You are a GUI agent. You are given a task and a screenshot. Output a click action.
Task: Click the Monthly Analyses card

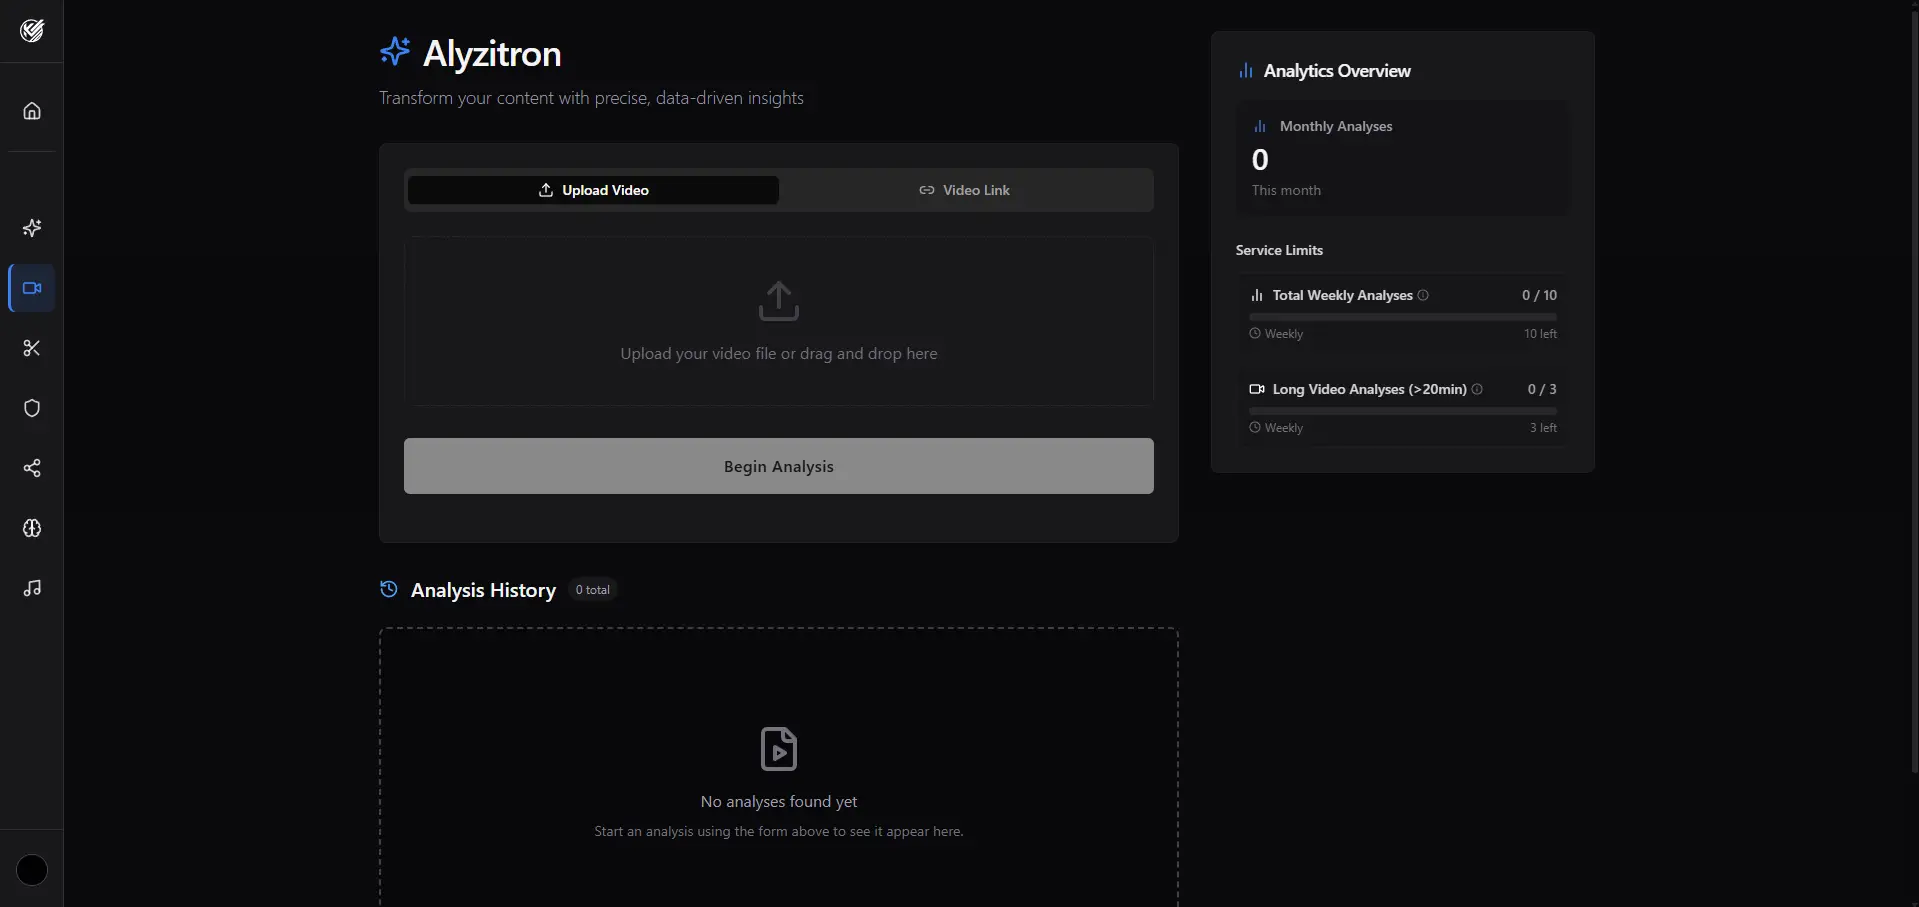pos(1402,158)
